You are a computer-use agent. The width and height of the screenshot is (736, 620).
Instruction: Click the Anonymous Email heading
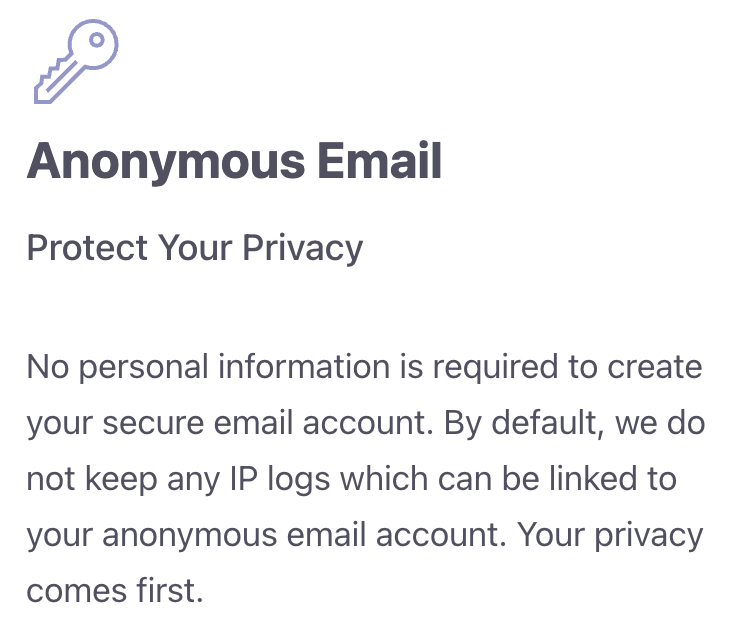[234, 161]
